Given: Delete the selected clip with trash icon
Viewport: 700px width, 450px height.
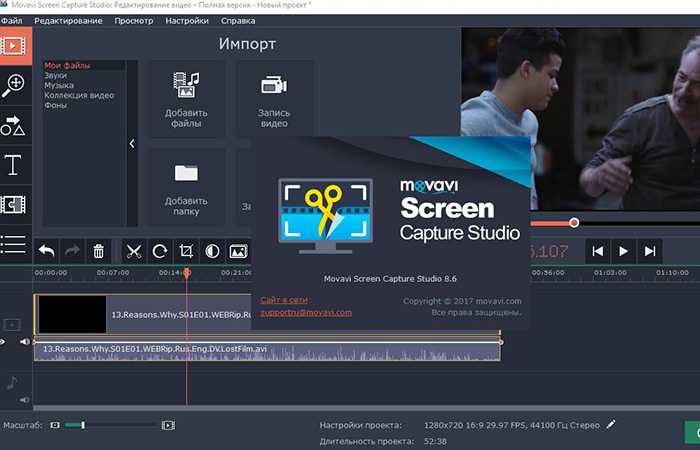Looking at the screenshot, I should [99, 251].
